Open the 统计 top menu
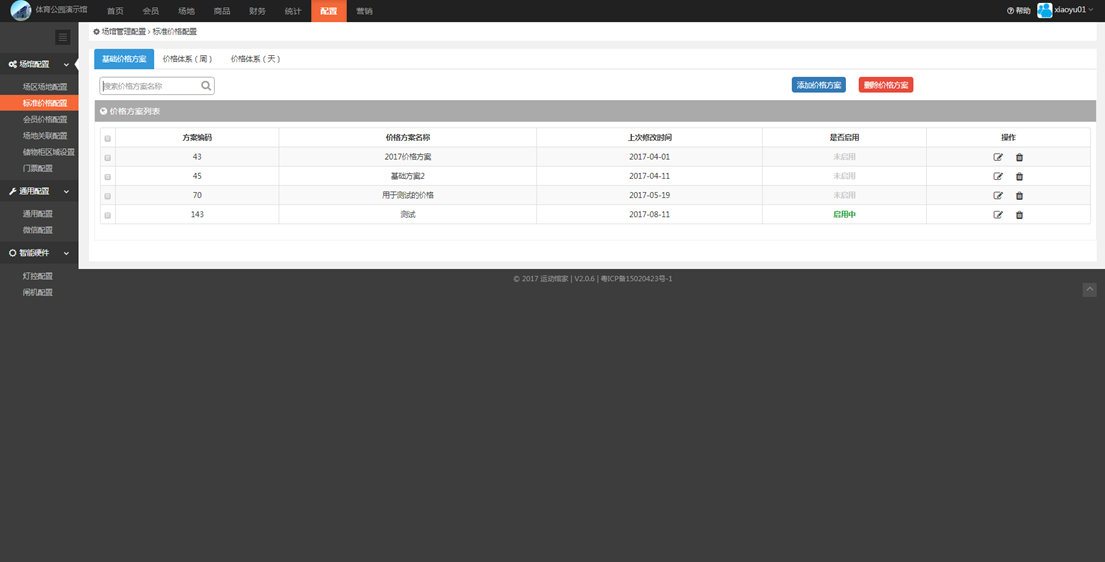Screen dimensions: 1105x562 (x=293, y=11)
